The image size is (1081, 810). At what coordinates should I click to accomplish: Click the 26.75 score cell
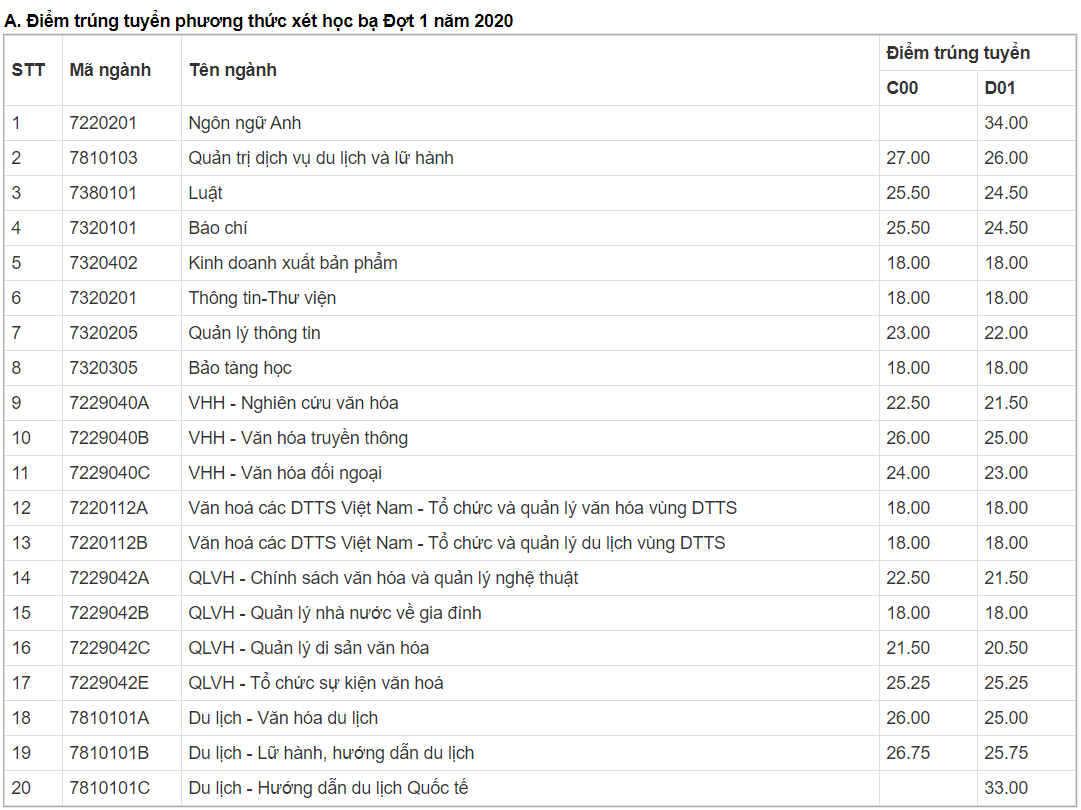click(x=908, y=753)
